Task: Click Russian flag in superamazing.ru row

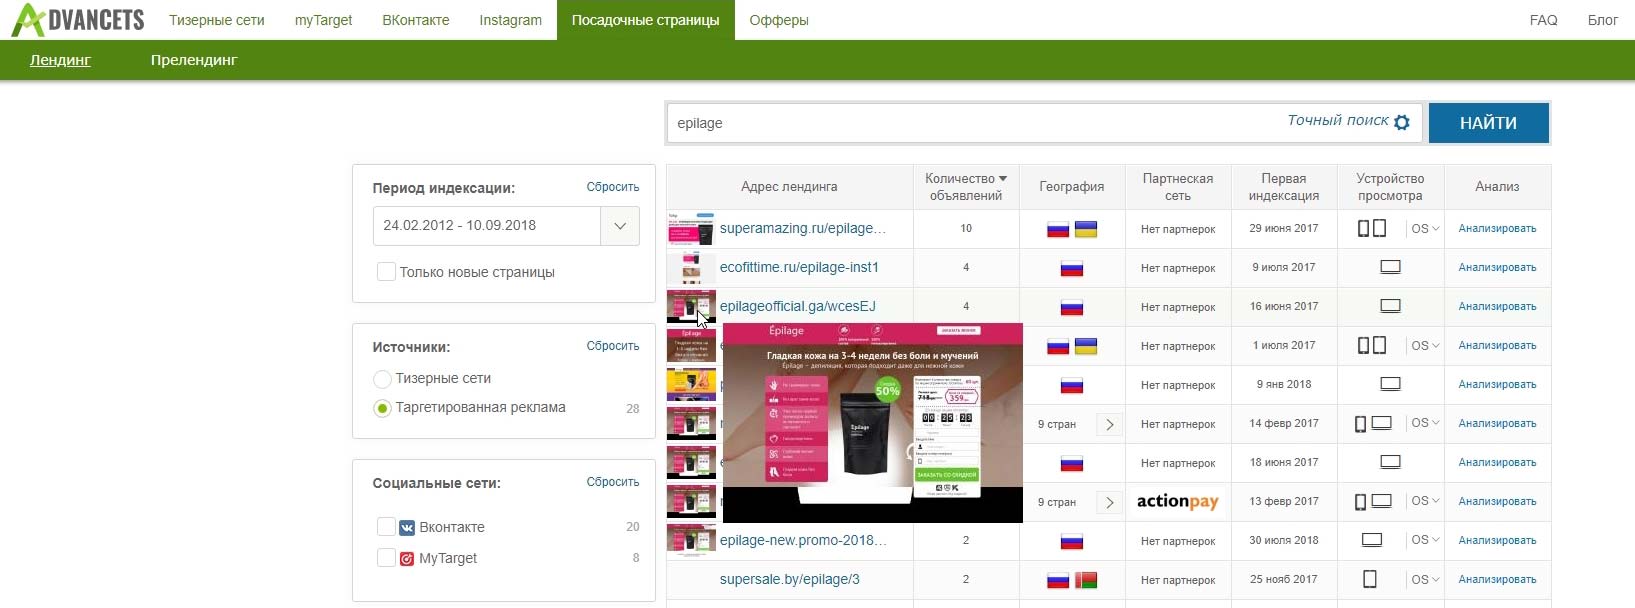Action: (1058, 229)
